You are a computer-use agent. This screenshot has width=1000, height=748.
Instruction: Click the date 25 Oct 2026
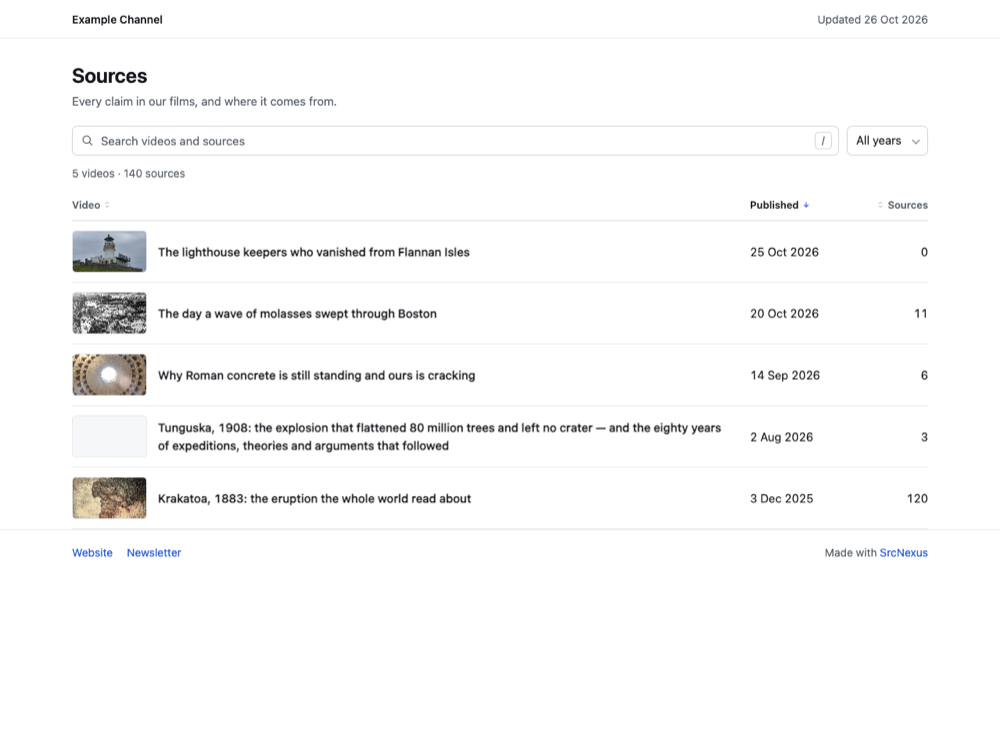click(x=784, y=253)
